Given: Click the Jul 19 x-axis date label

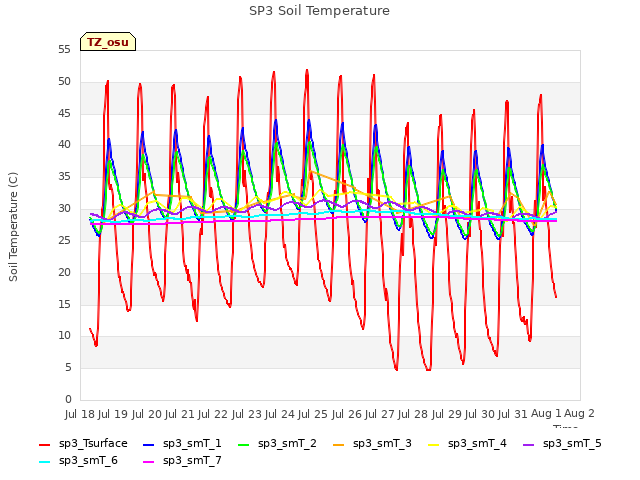Looking at the screenshot, I should point(113,414).
